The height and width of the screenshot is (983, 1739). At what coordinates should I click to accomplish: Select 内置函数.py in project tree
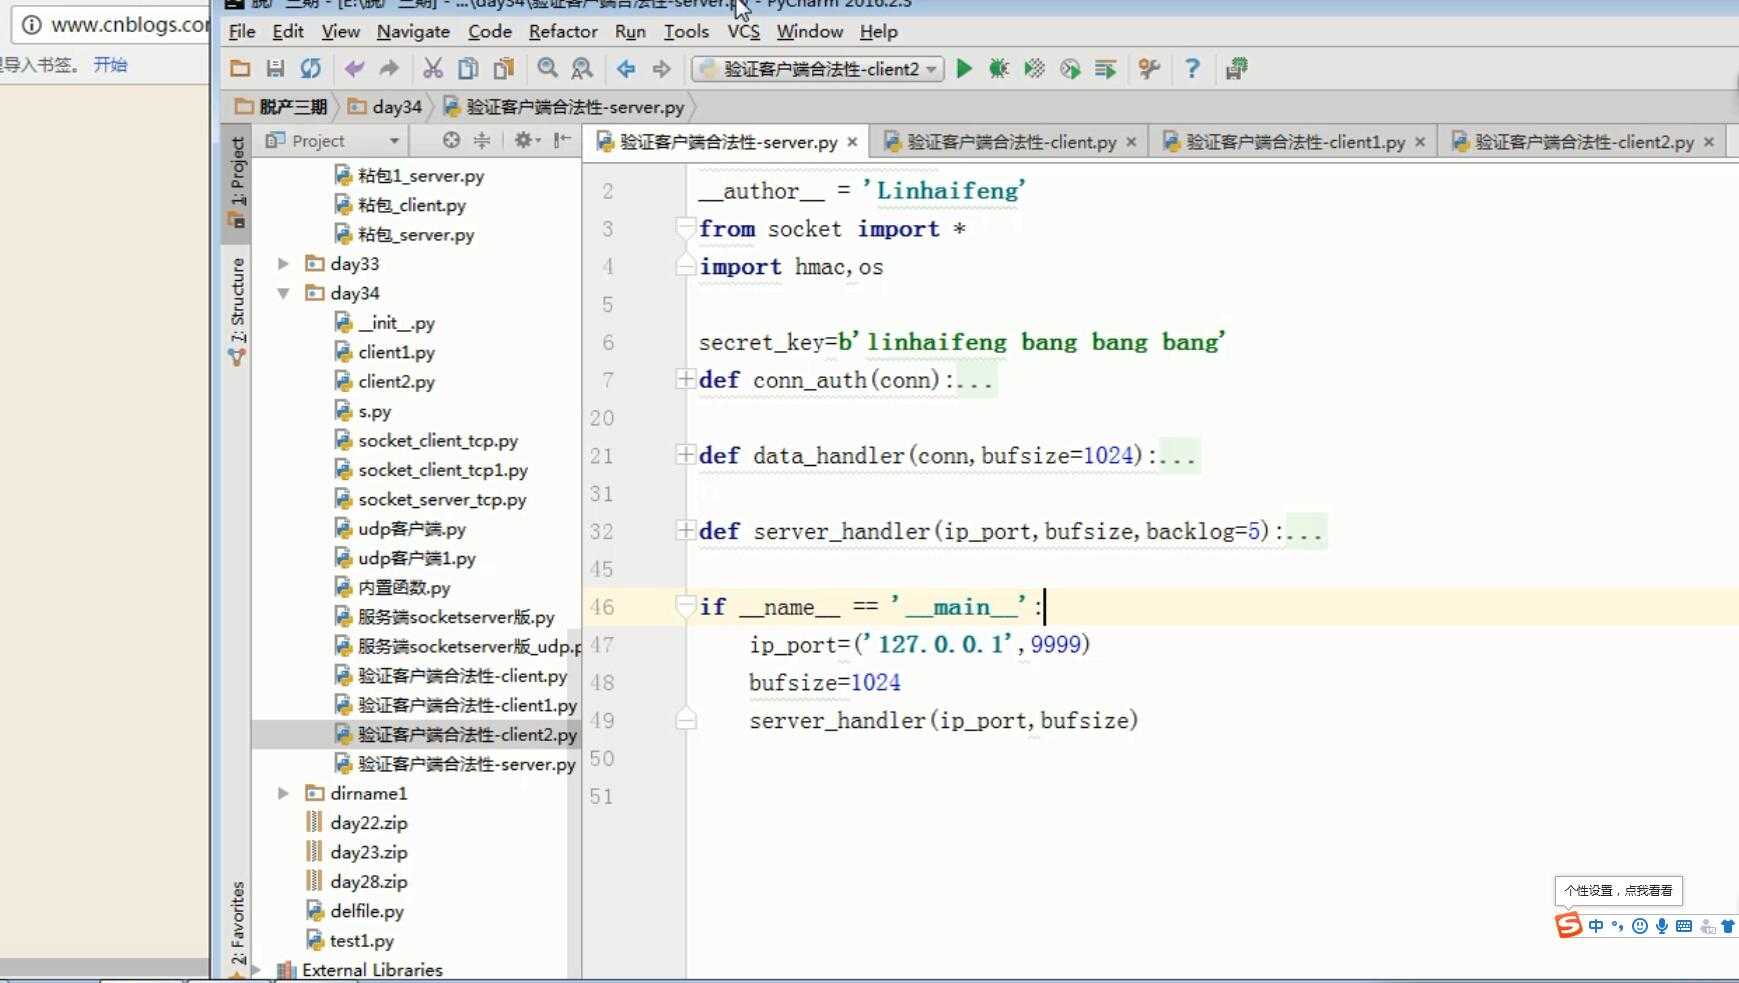coord(404,588)
